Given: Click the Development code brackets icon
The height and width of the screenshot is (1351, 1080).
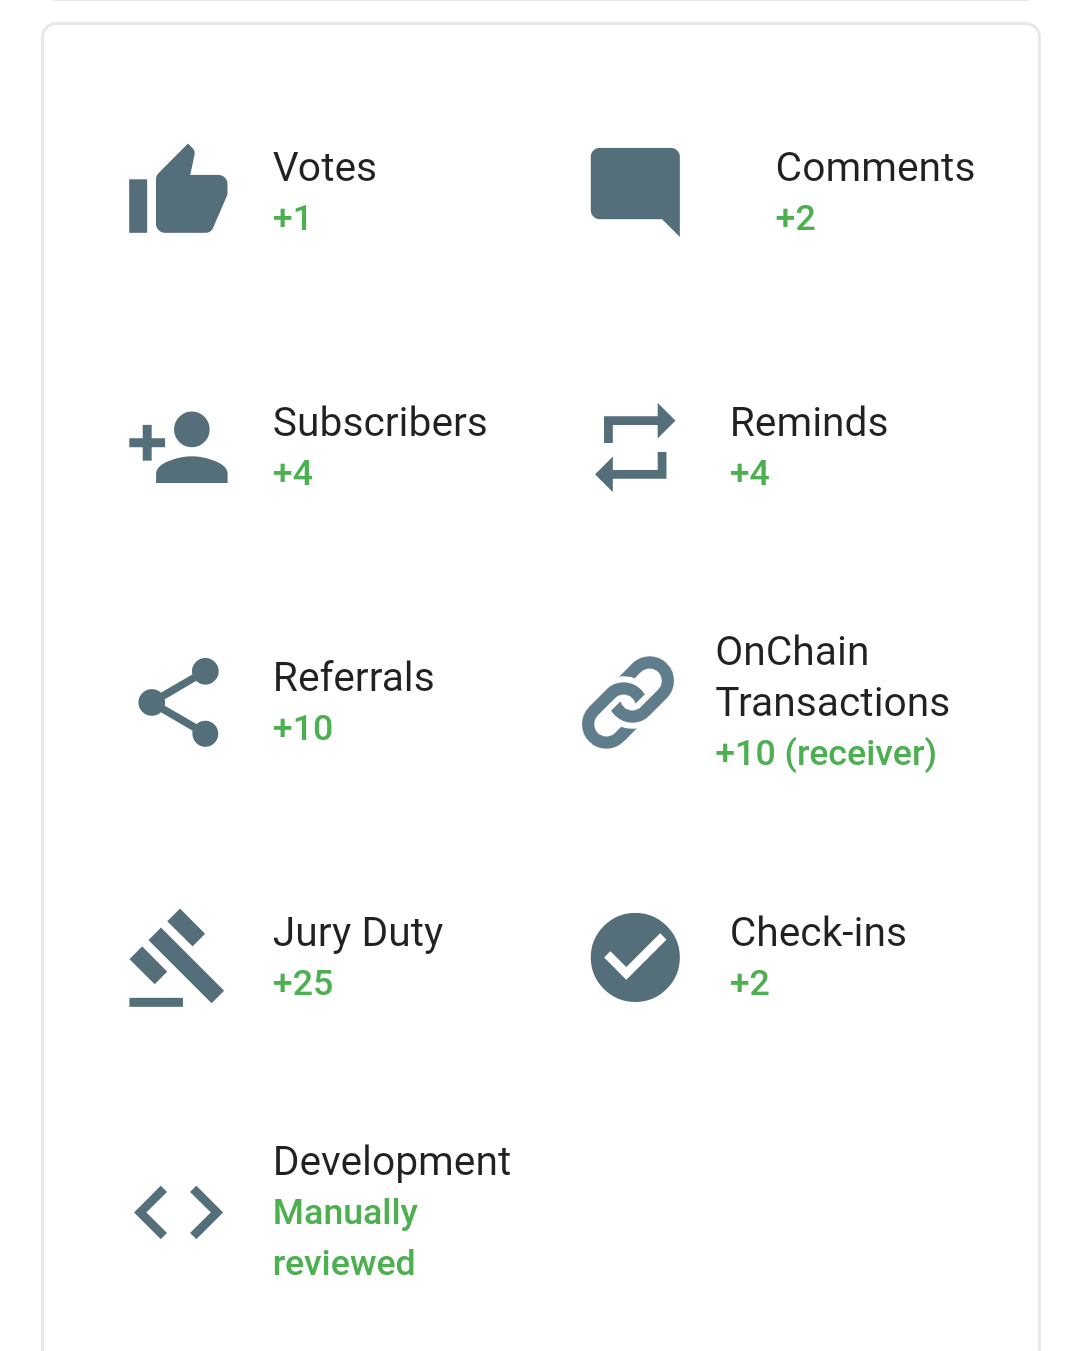Looking at the screenshot, I should coord(178,1212).
